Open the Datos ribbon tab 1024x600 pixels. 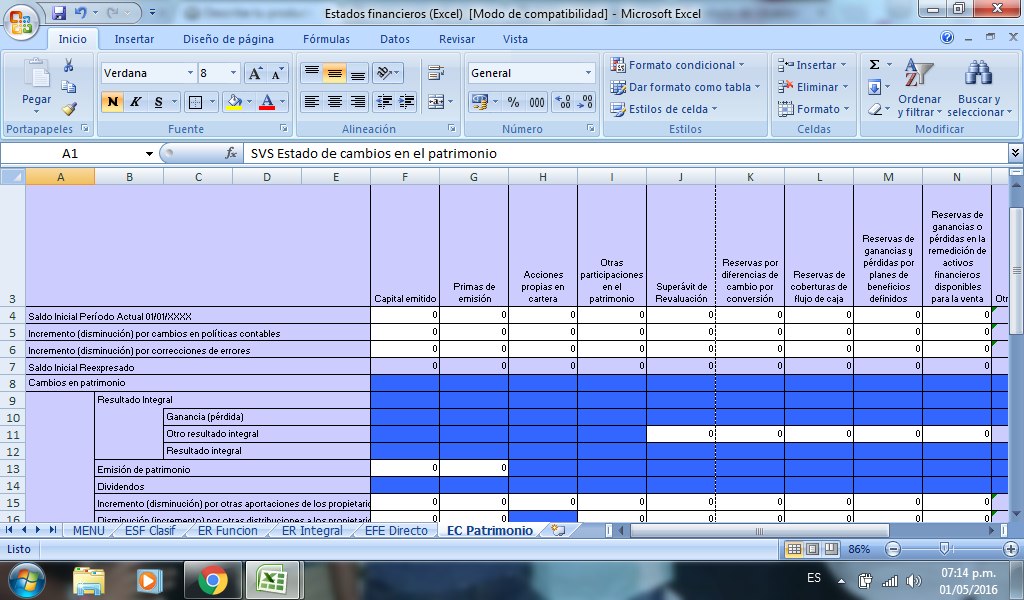pos(394,39)
